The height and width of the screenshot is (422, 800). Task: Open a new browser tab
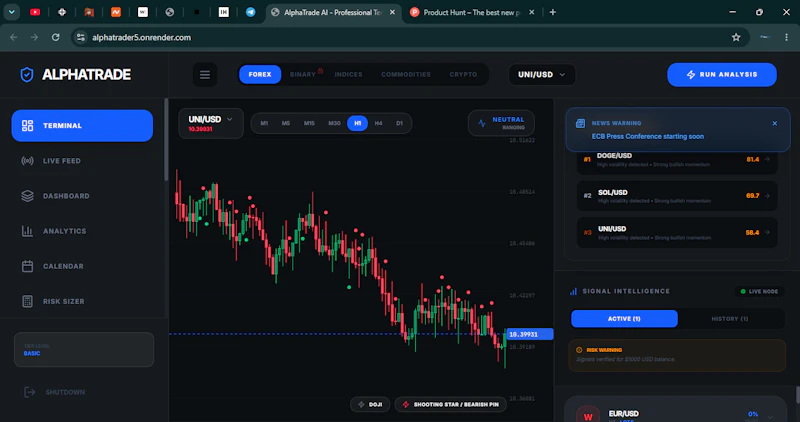(x=553, y=12)
